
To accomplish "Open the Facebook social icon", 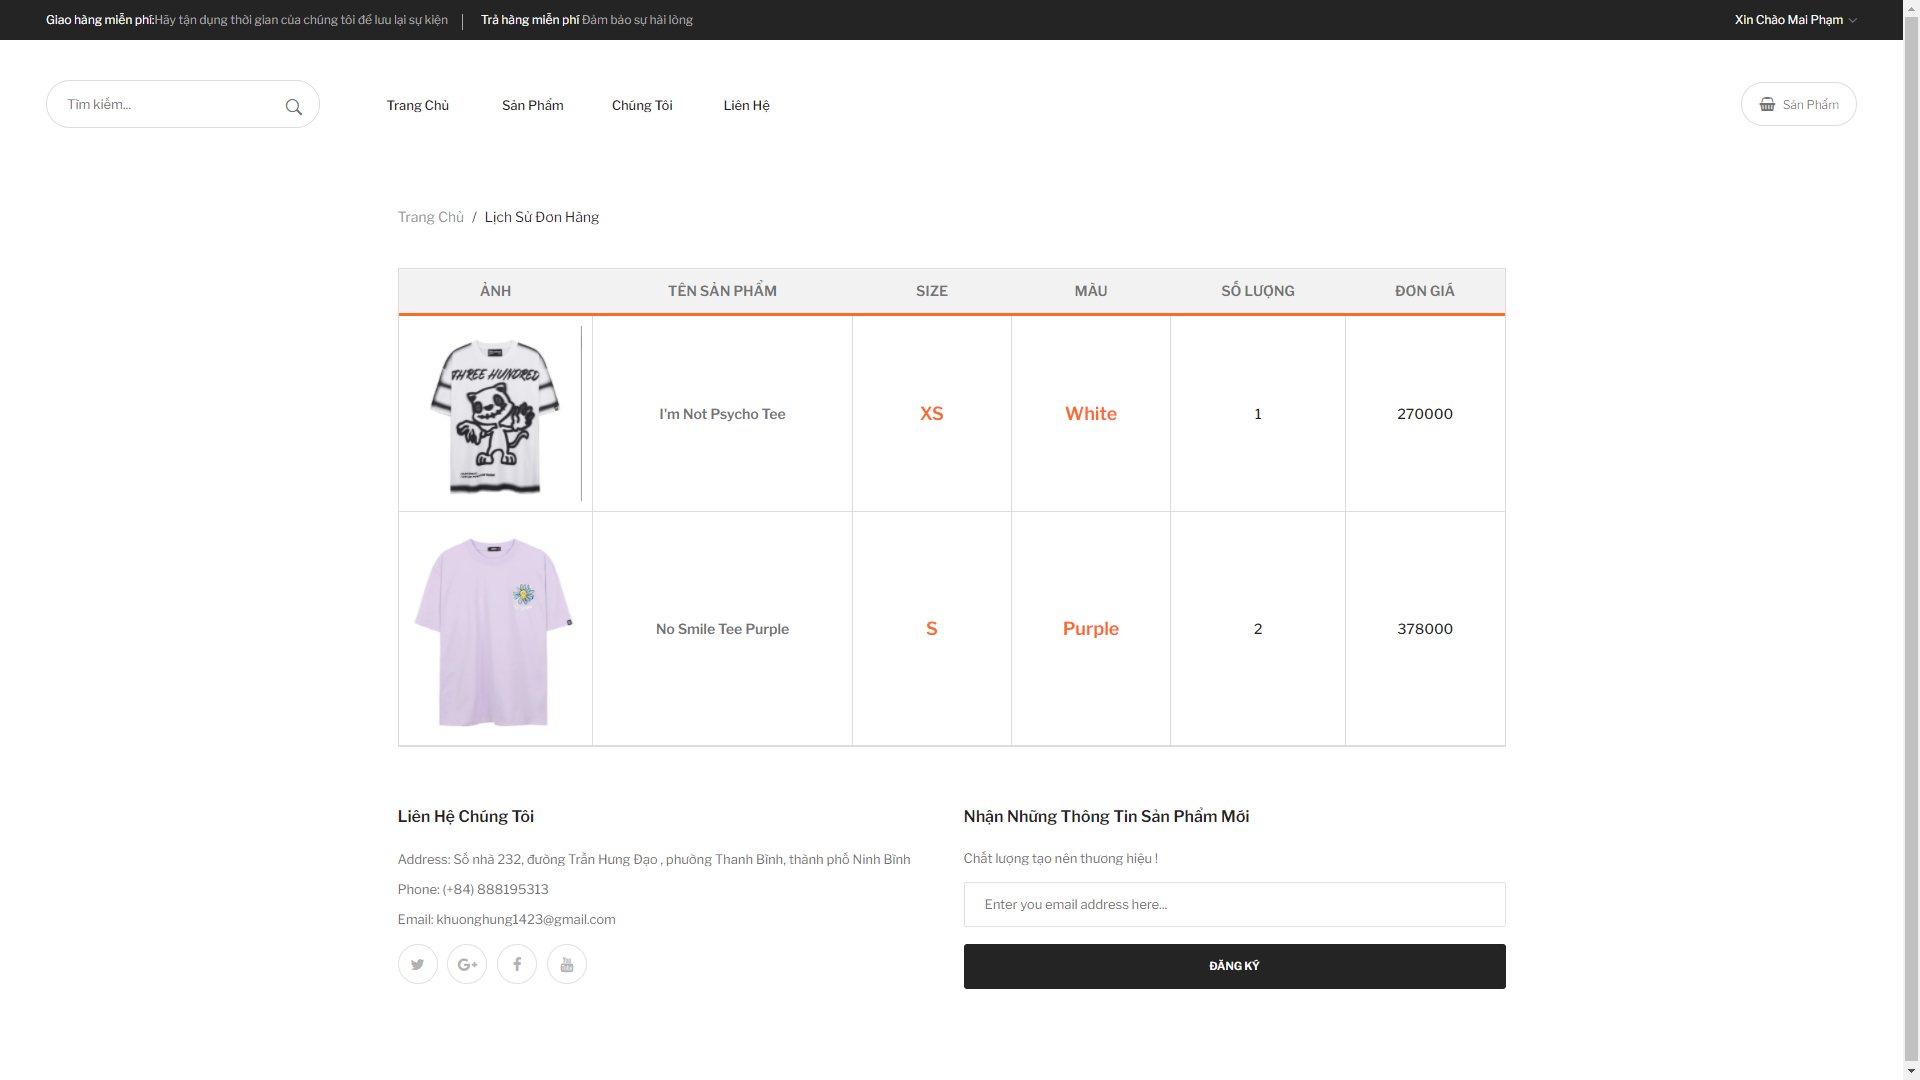I will point(517,964).
